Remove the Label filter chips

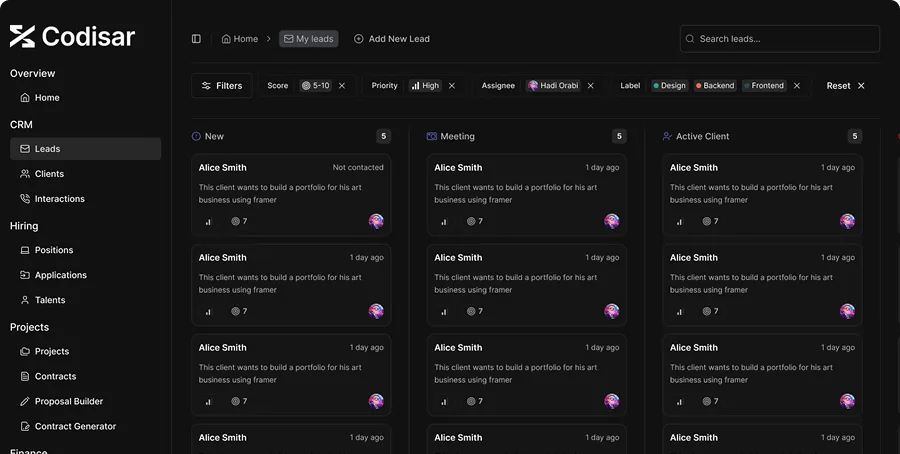coord(797,86)
